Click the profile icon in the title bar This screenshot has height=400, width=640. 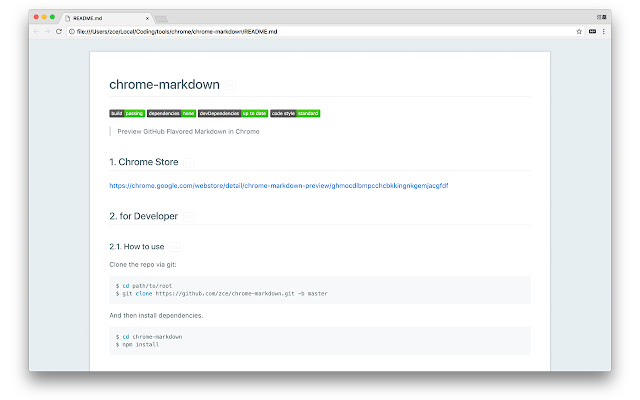click(x=602, y=17)
